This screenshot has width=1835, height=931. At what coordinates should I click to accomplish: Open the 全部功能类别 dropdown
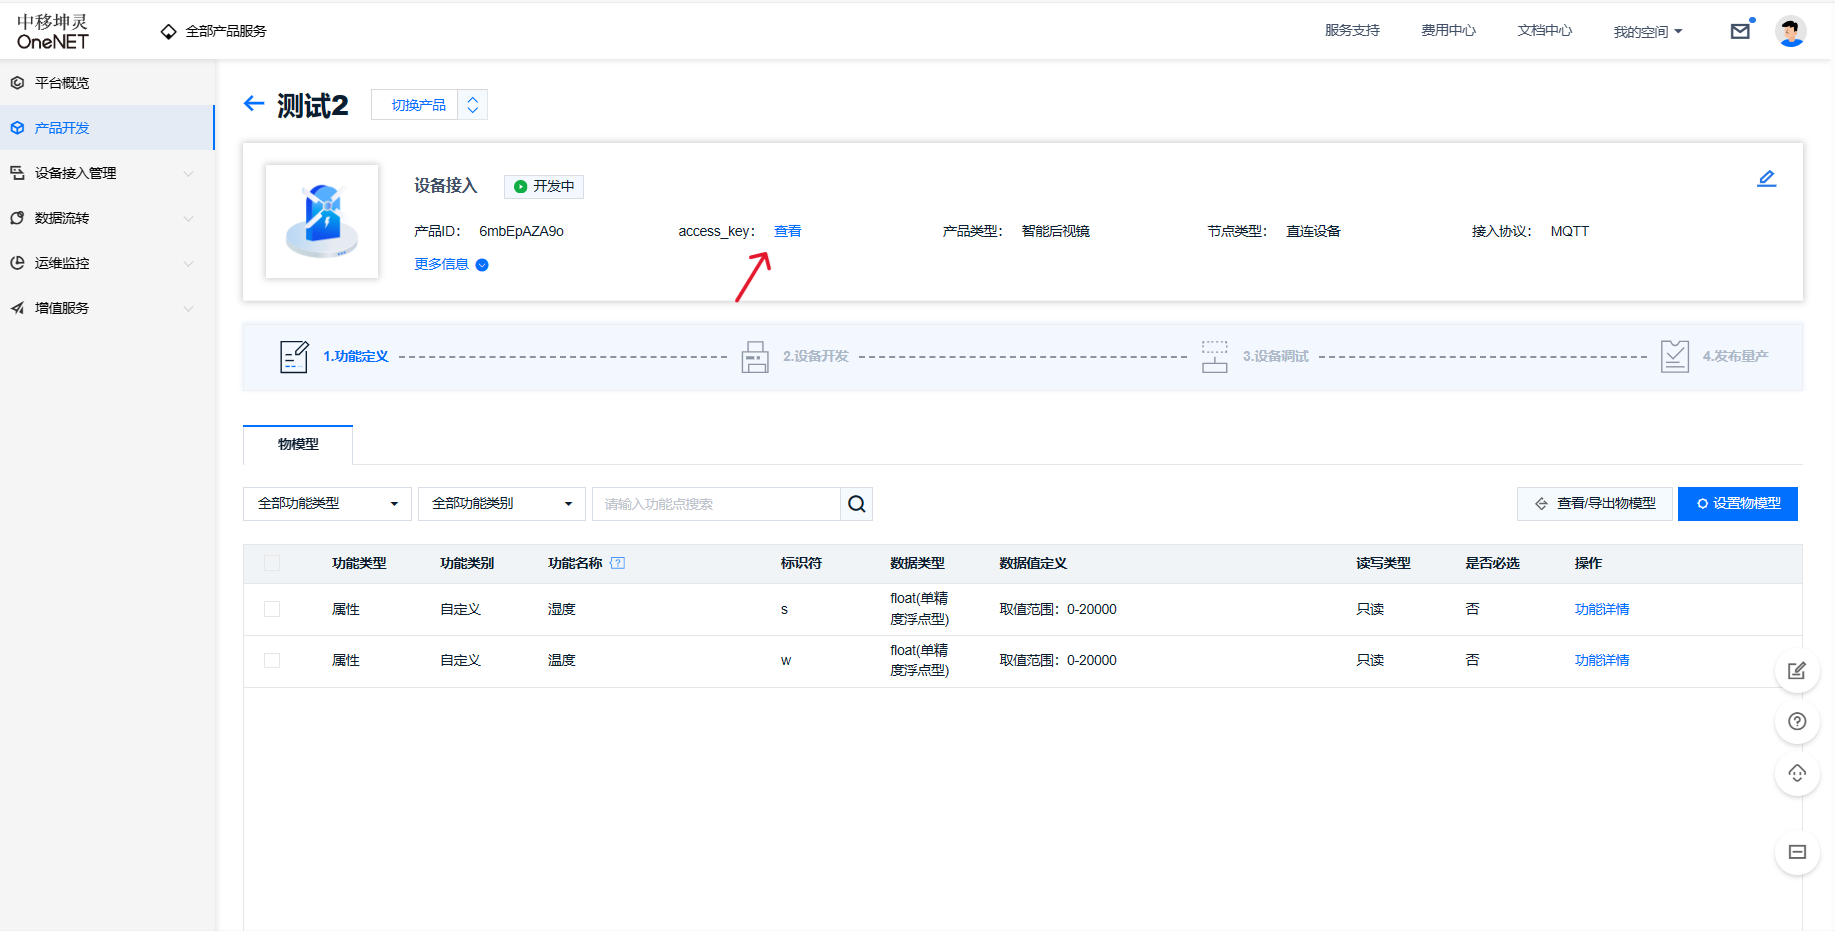click(x=501, y=504)
